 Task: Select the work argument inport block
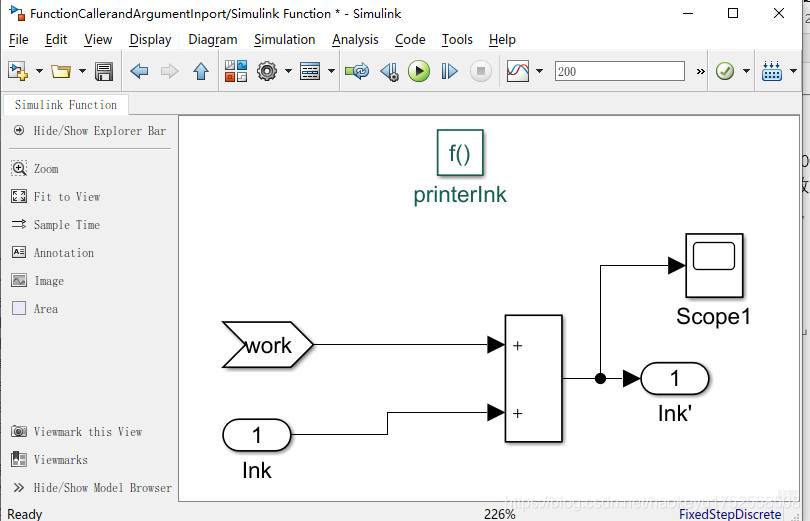268,345
